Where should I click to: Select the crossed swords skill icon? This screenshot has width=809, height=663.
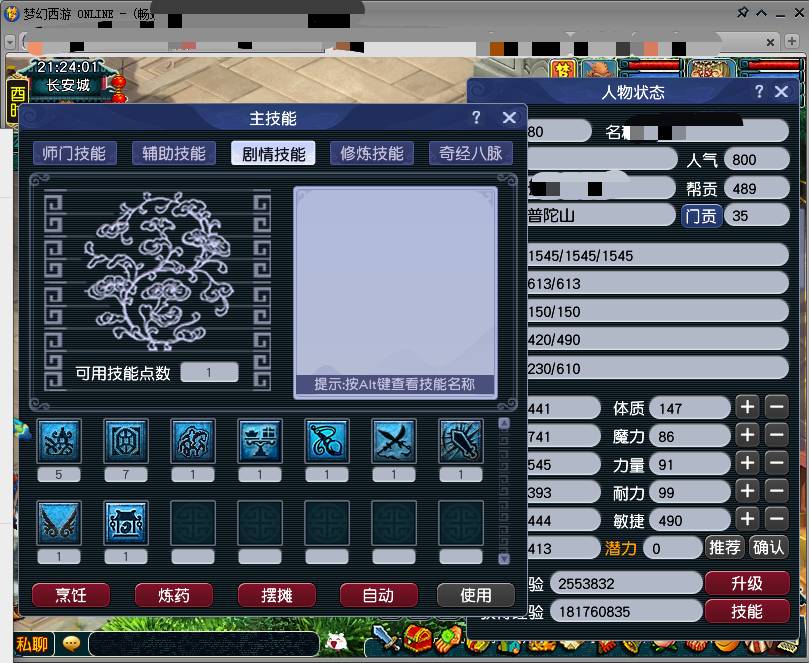pyautogui.click(x=394, y=441)
